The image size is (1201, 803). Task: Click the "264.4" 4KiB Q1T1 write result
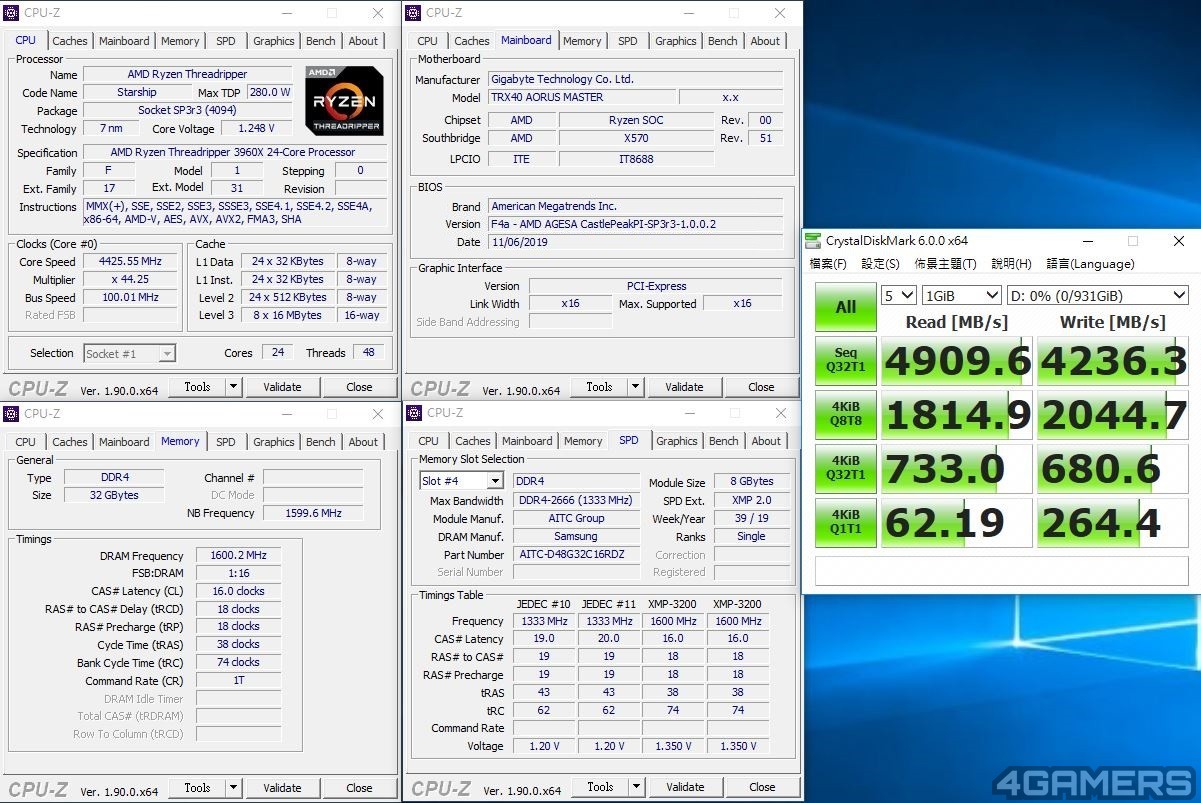[1112, 523]
